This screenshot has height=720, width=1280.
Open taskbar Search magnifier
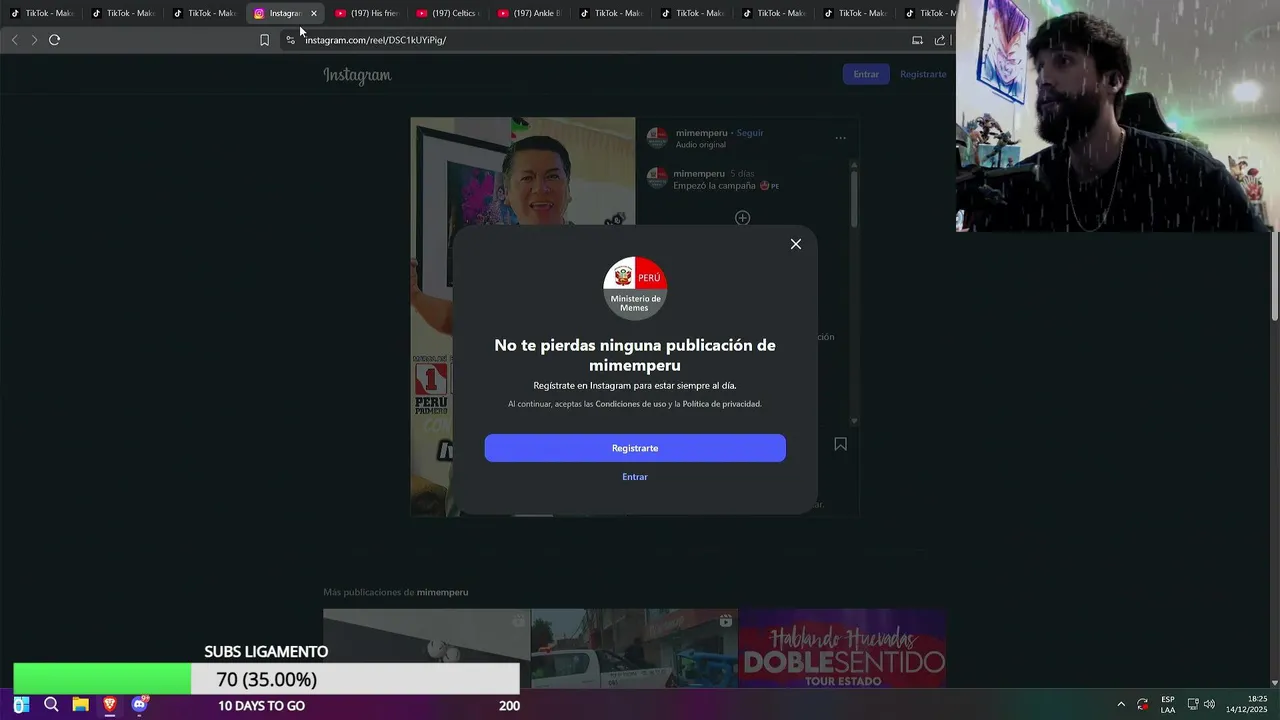(x=51, y=705)
